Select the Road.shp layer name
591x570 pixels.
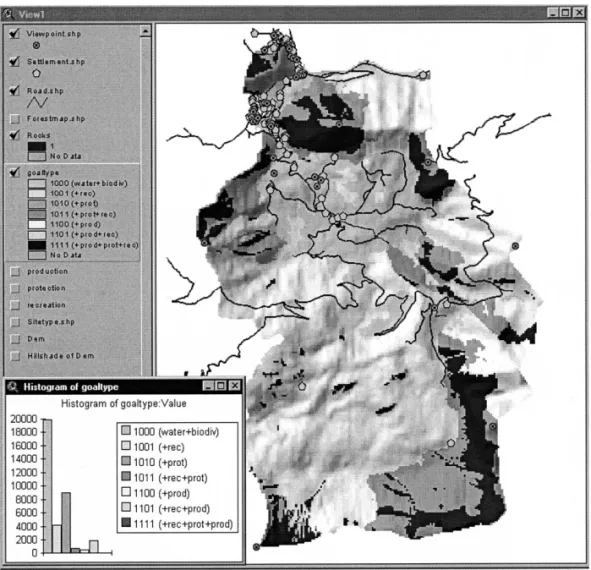45,90
